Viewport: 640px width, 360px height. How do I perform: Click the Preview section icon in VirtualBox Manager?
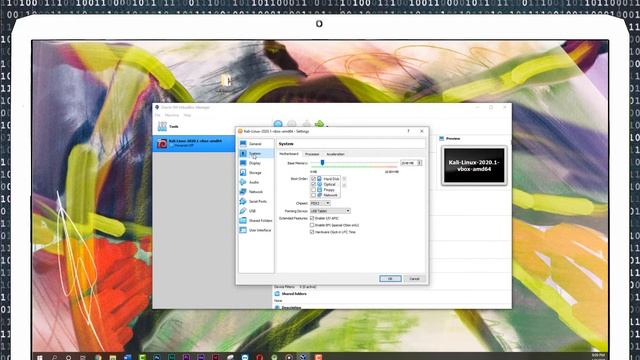pos(441,139)
